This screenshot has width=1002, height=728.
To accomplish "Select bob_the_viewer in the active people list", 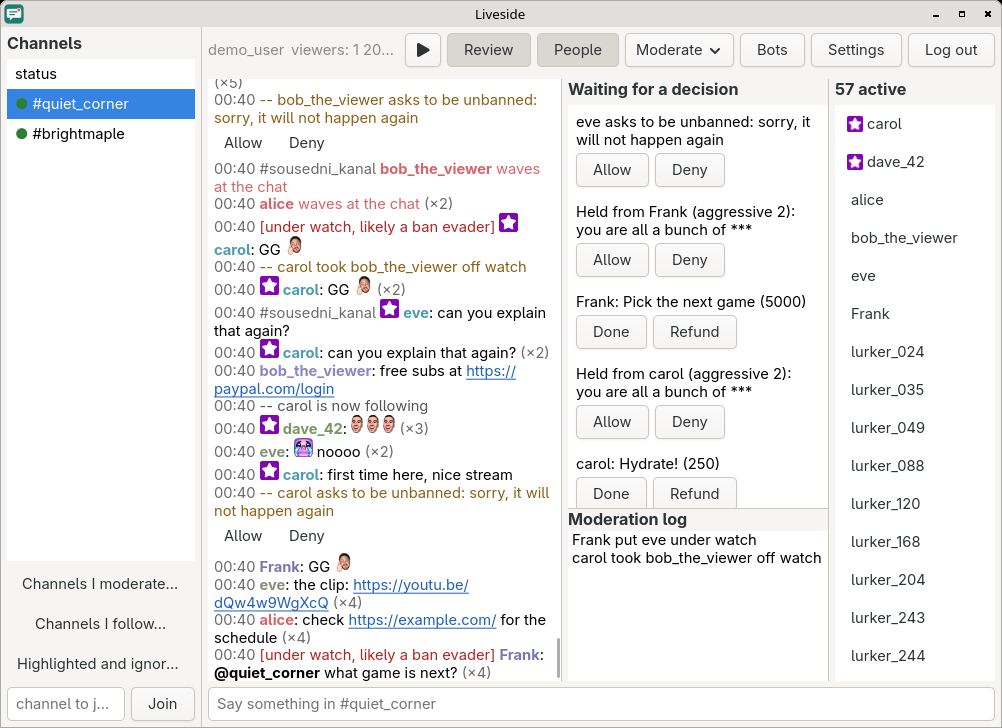I will click(914, 238).
